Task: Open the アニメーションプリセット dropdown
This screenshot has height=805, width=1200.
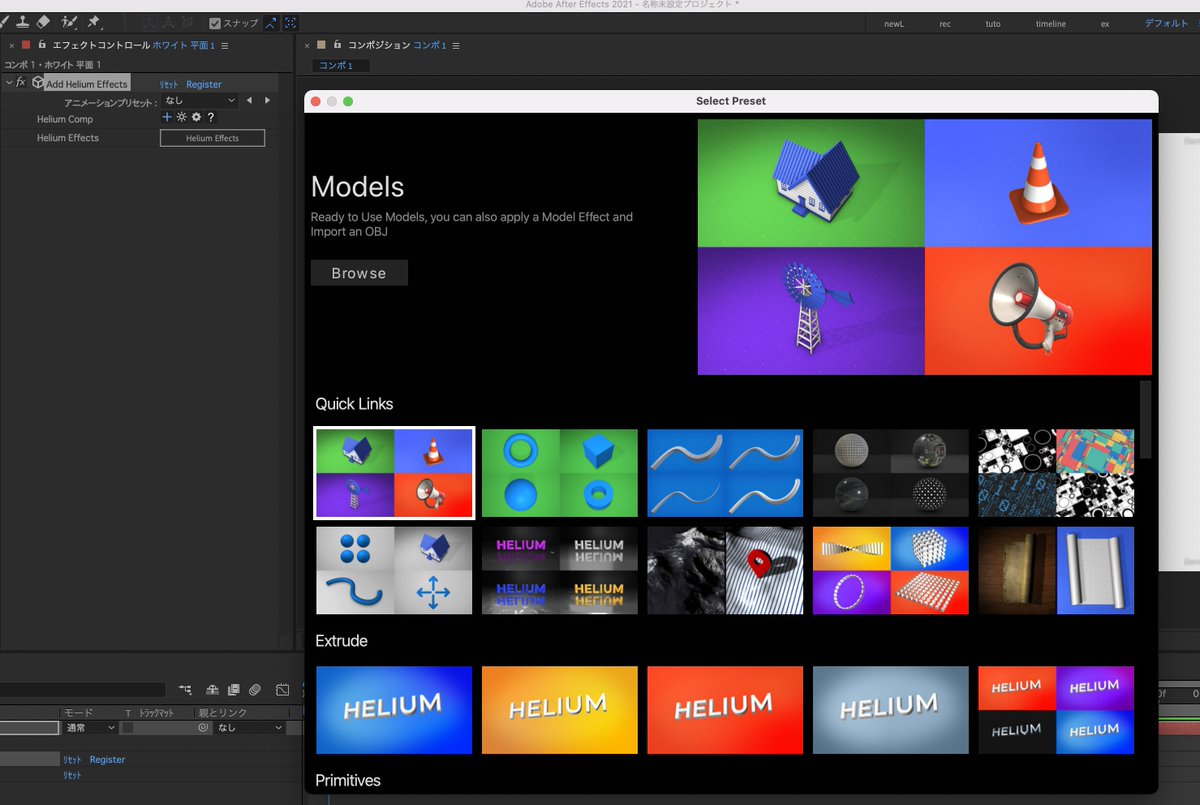Action: [200, 101]
